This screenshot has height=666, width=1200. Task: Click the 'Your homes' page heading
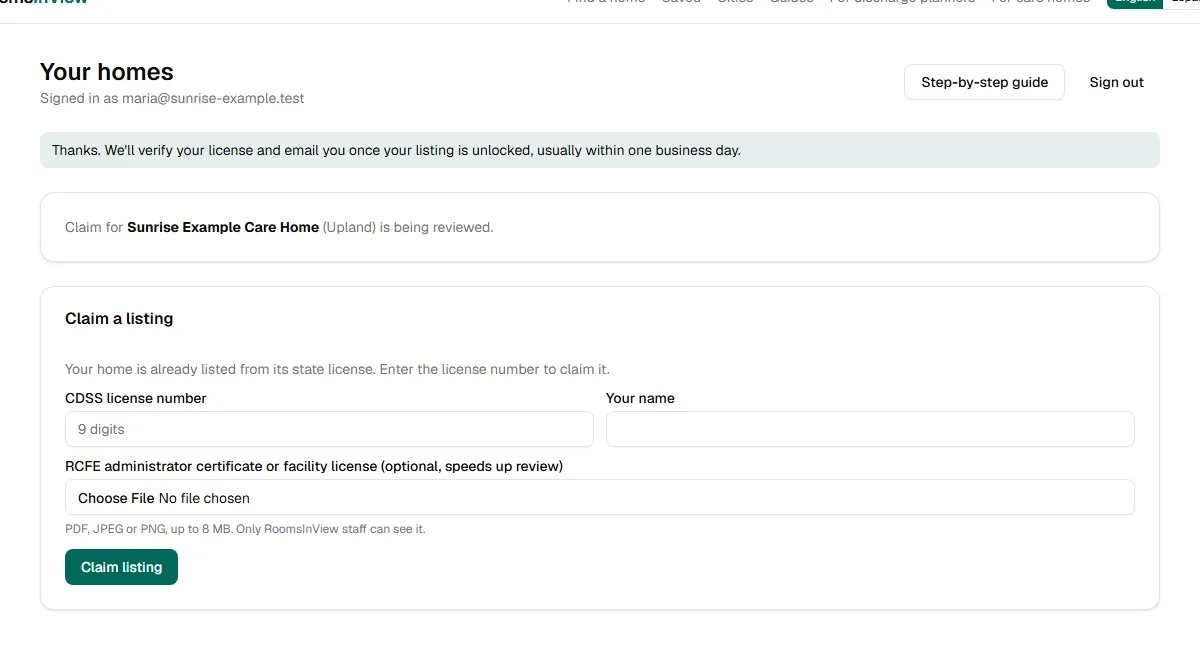click(x=107, y=72)
